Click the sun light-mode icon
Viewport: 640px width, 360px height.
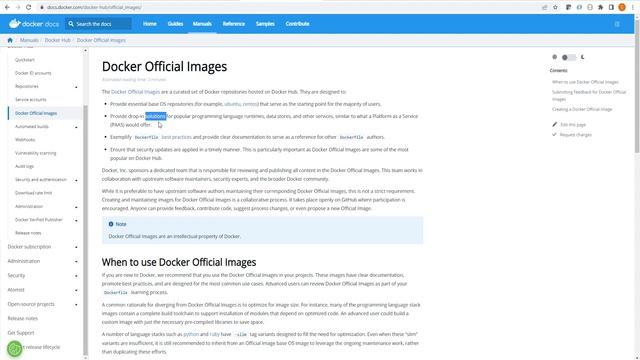[554, 57]
